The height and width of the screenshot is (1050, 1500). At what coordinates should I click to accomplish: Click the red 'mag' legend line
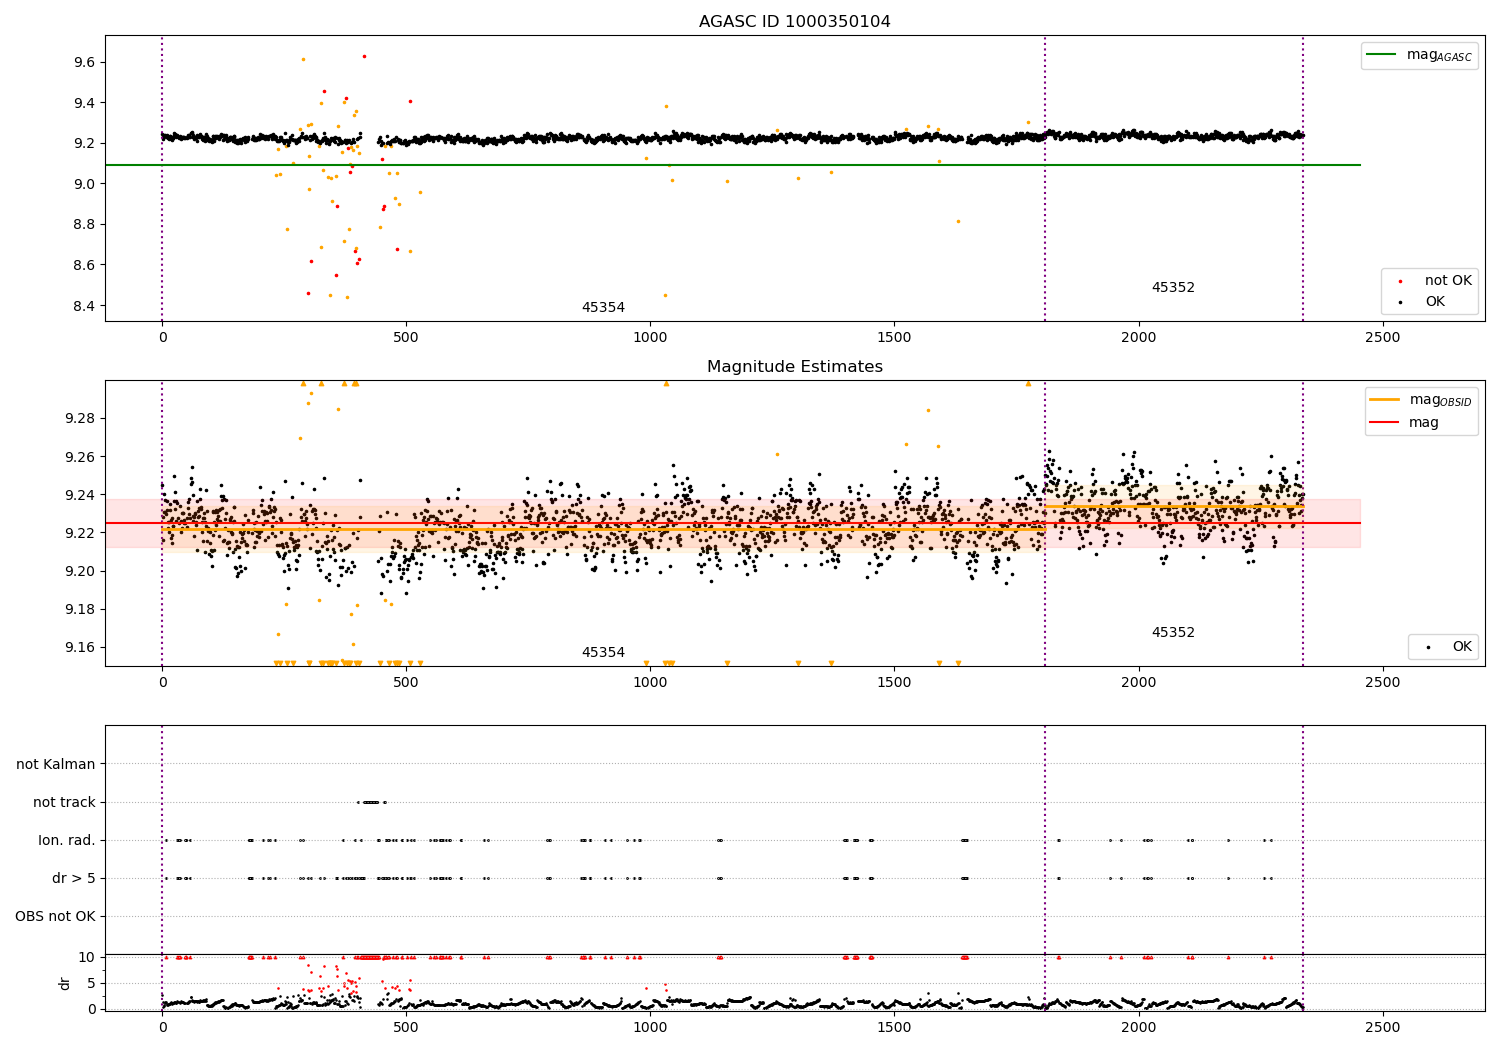tap(1386, 423)
